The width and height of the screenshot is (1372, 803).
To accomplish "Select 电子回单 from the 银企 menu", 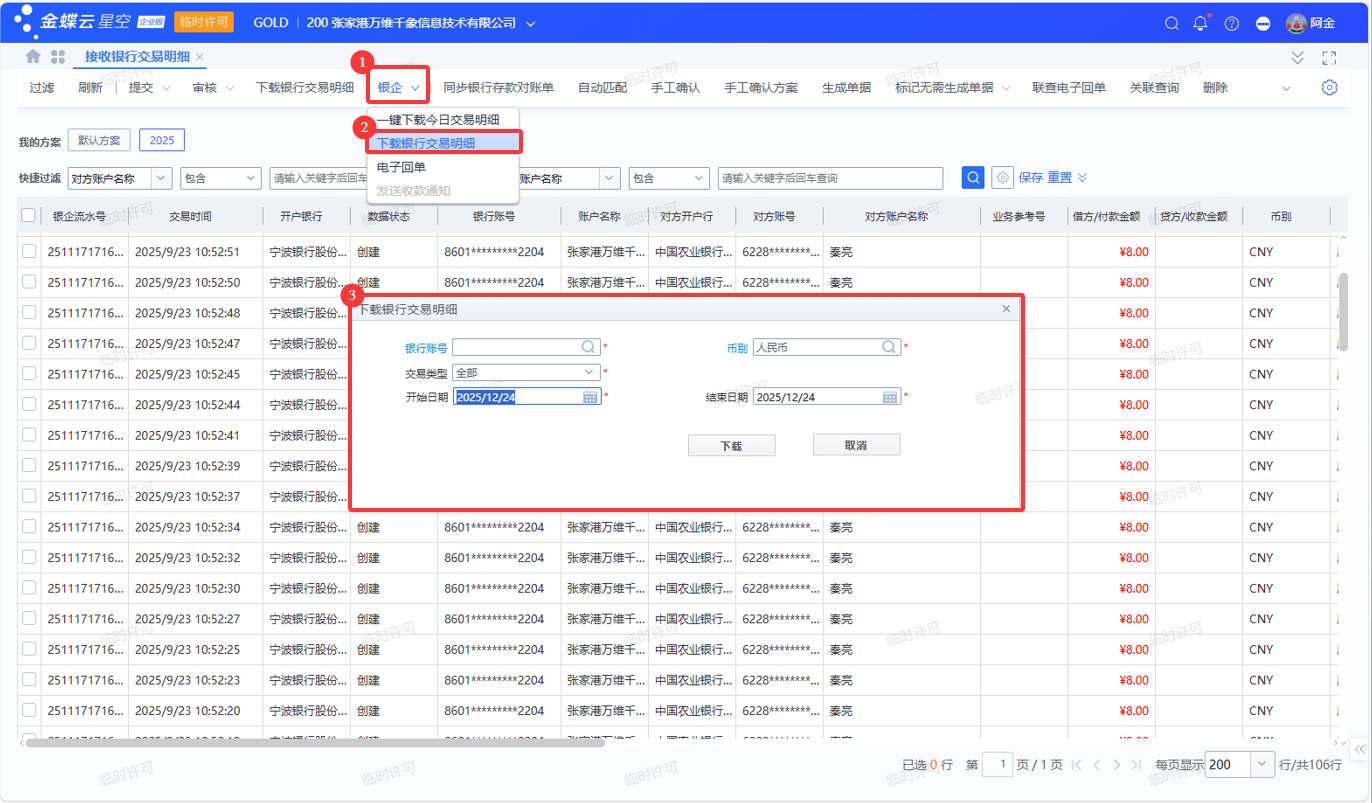I will tap(401, 167).
